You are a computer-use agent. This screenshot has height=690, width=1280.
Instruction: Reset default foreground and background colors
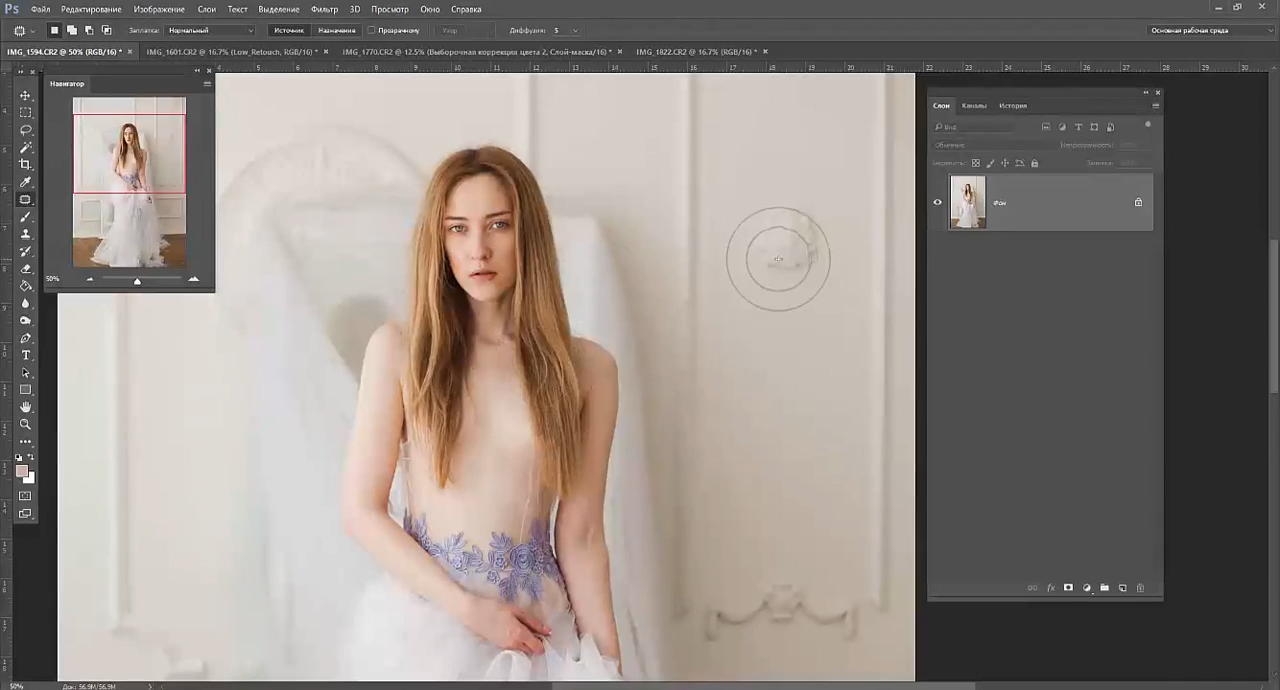19,458
